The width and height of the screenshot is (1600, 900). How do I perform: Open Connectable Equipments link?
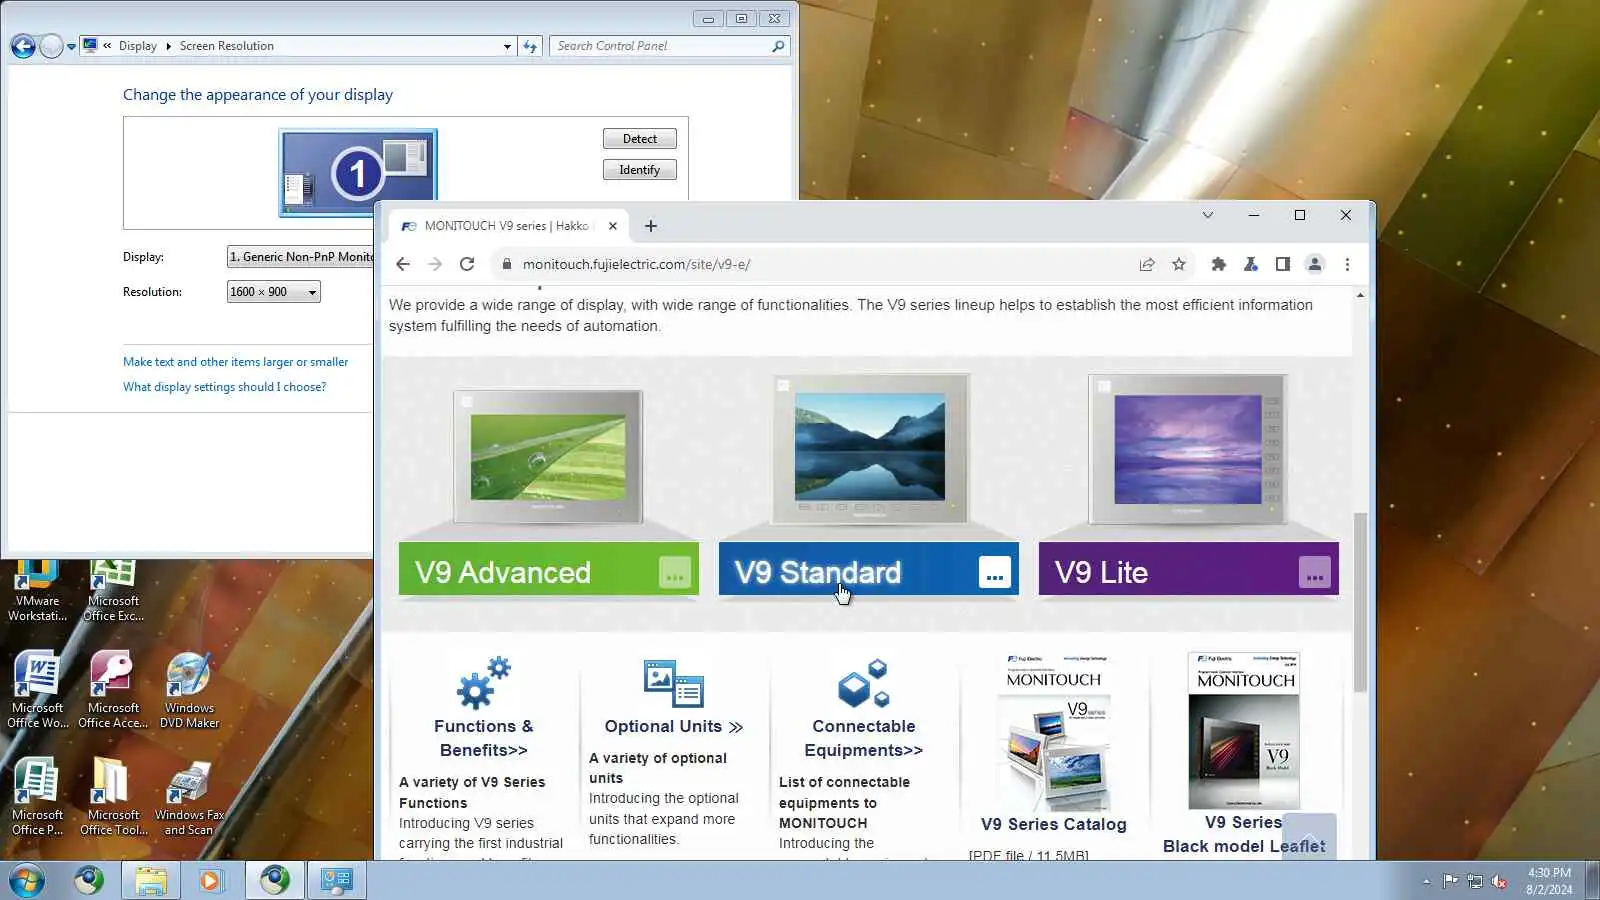click(x=864, y=738)
